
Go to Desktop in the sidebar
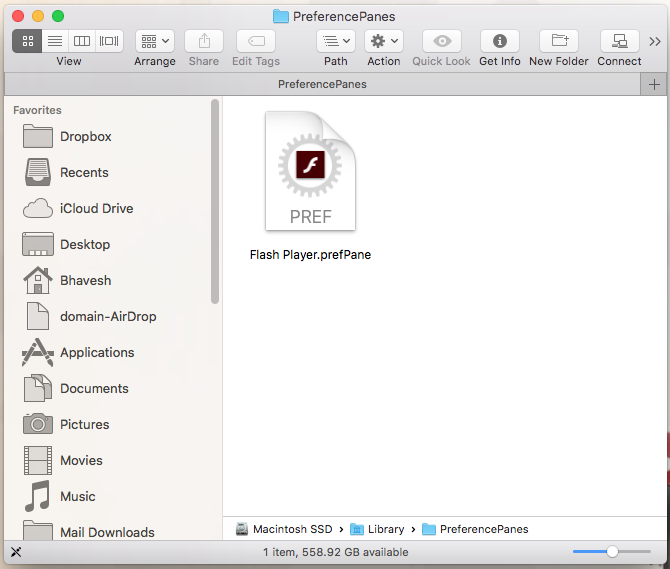click(x=115, y=244)
